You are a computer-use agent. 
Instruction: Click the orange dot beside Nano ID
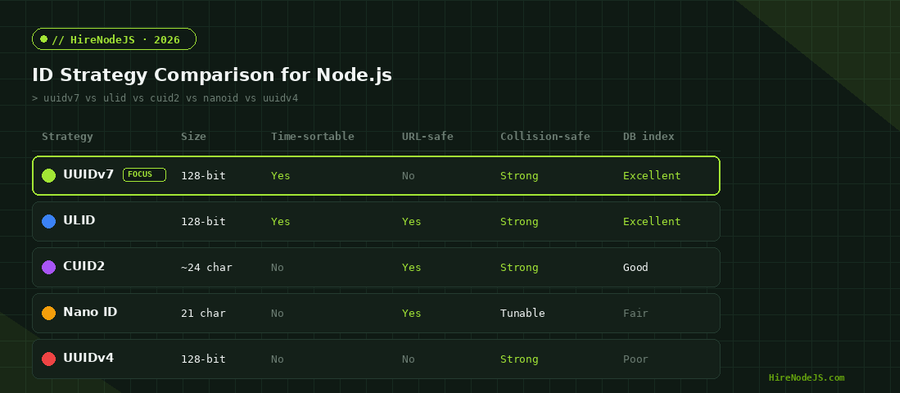(49, 313)
